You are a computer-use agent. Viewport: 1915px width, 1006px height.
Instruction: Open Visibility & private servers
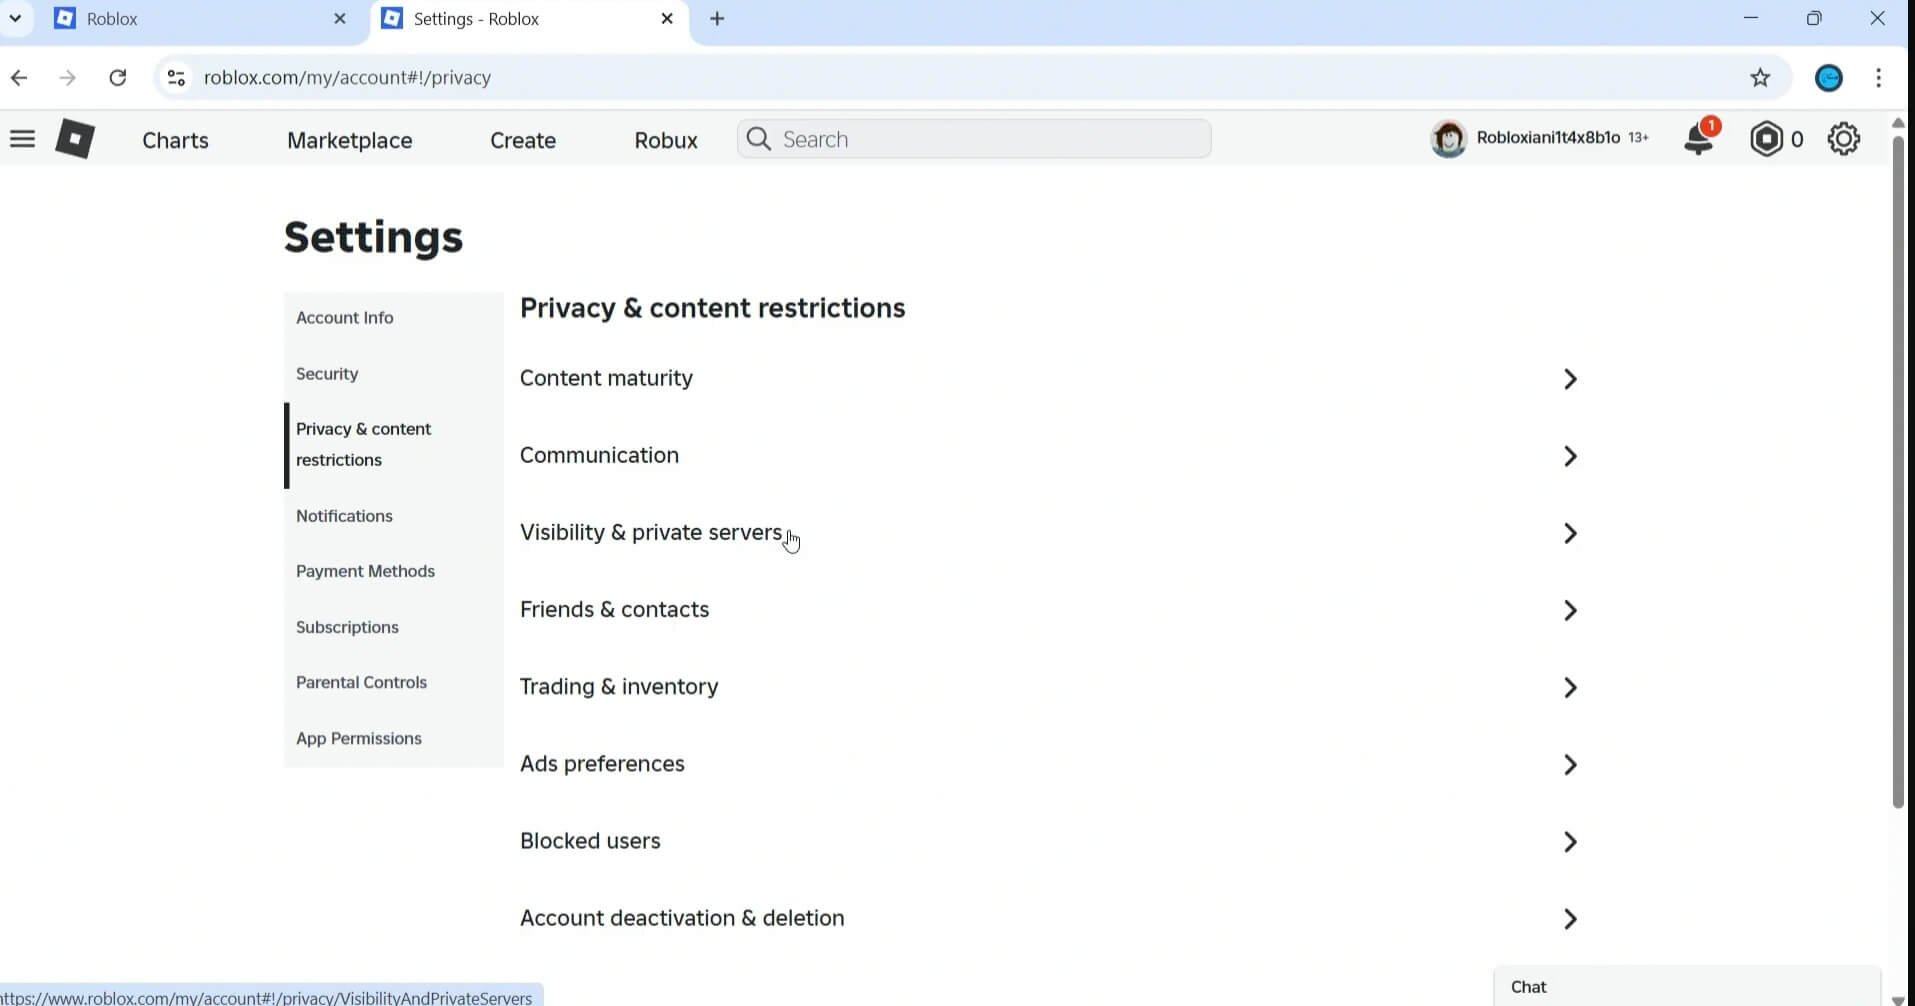click(x=1050, y=533)
